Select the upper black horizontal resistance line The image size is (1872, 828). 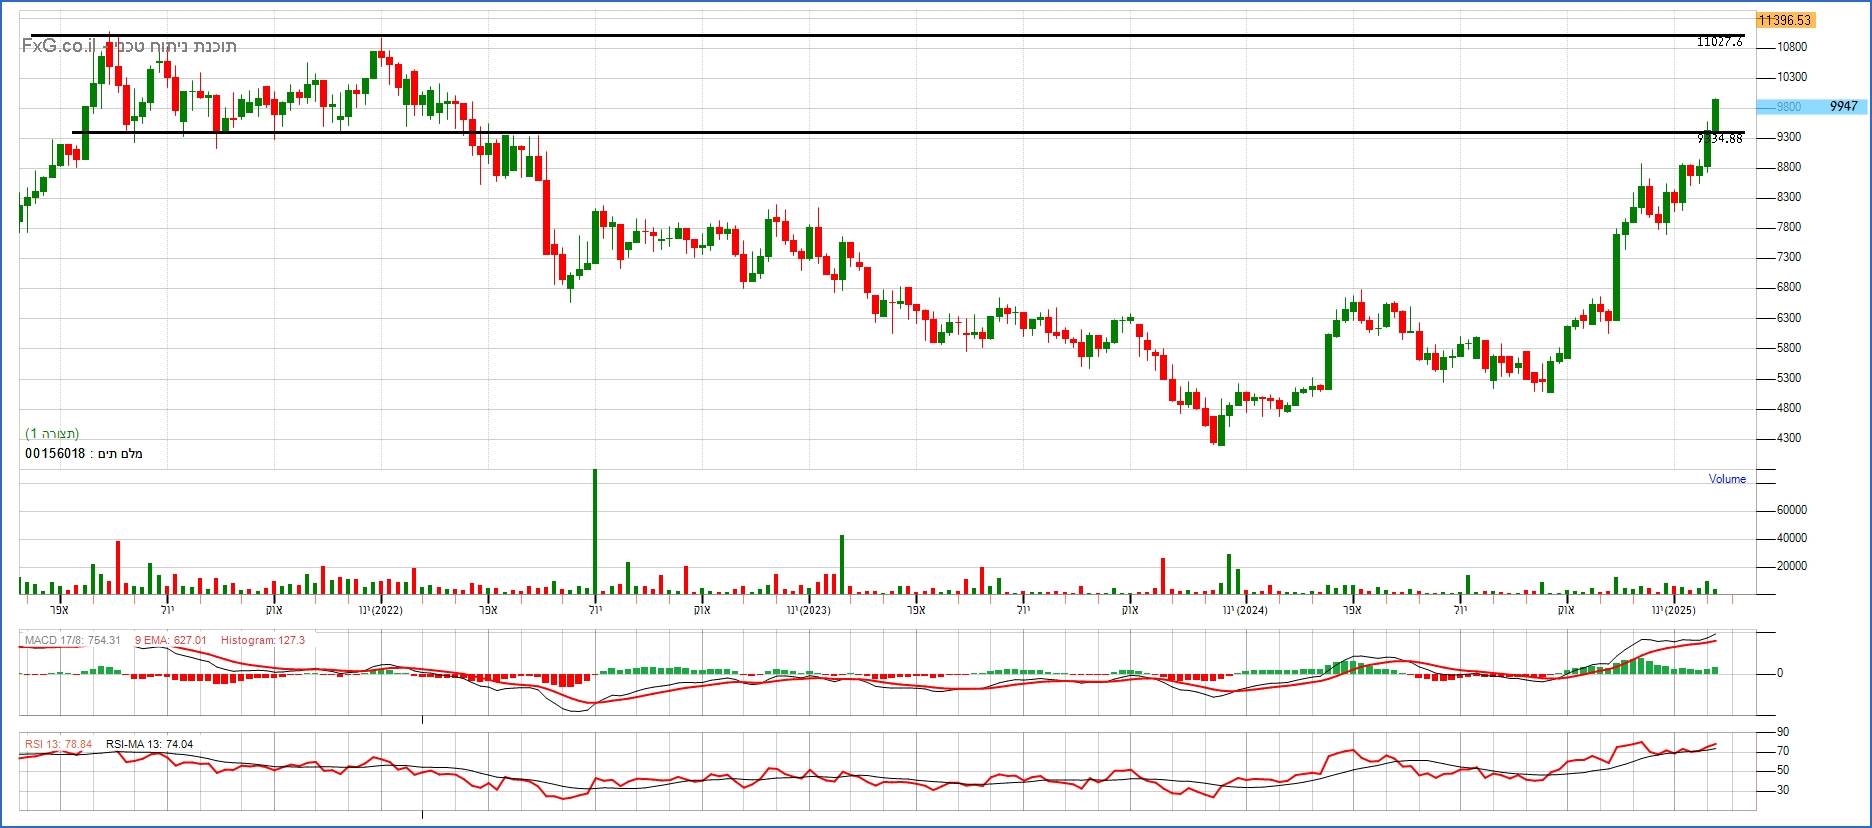point(900,36)
